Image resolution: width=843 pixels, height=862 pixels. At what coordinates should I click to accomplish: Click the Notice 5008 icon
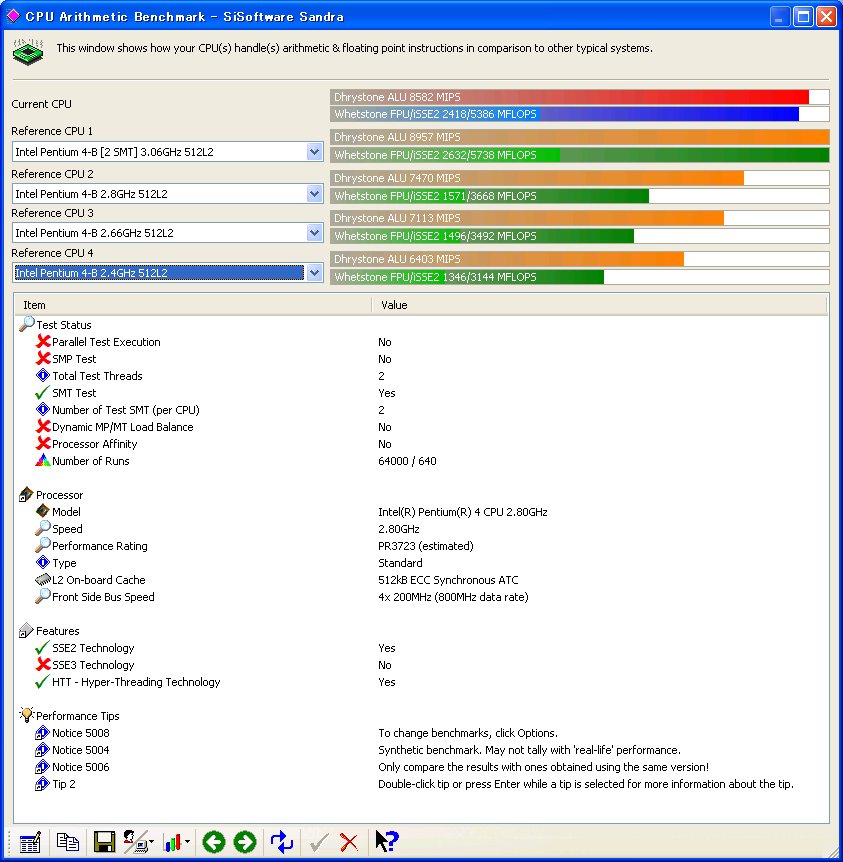(x=42, y=733)
